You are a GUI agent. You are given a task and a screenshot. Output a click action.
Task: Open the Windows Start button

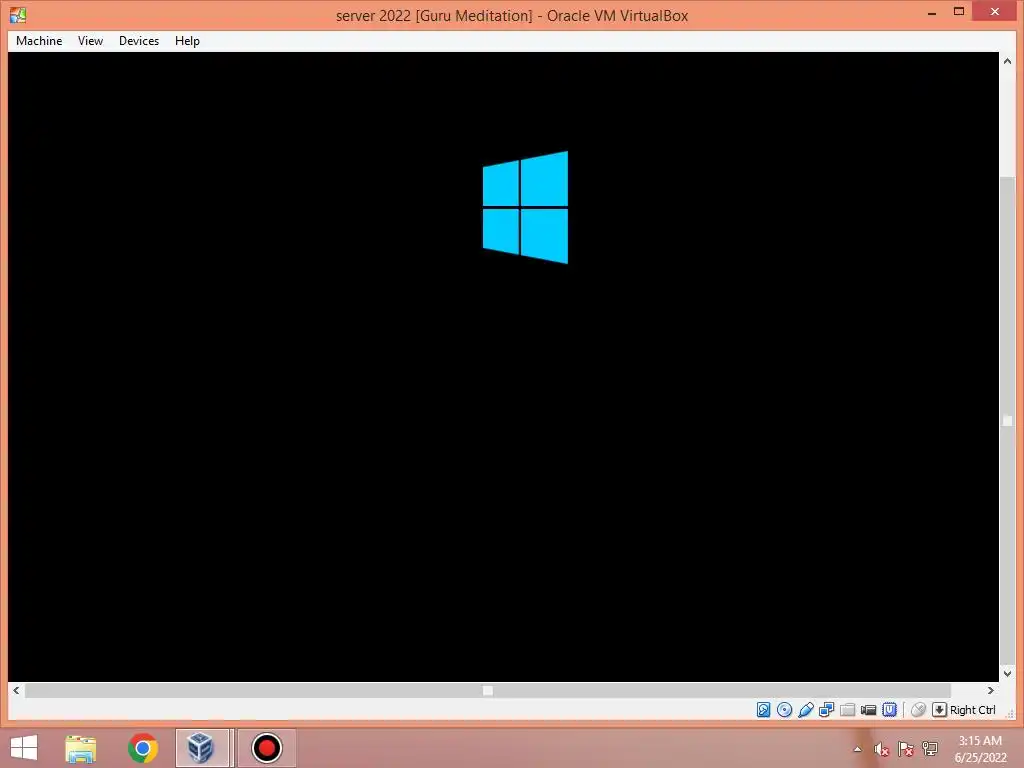[24, 748]
